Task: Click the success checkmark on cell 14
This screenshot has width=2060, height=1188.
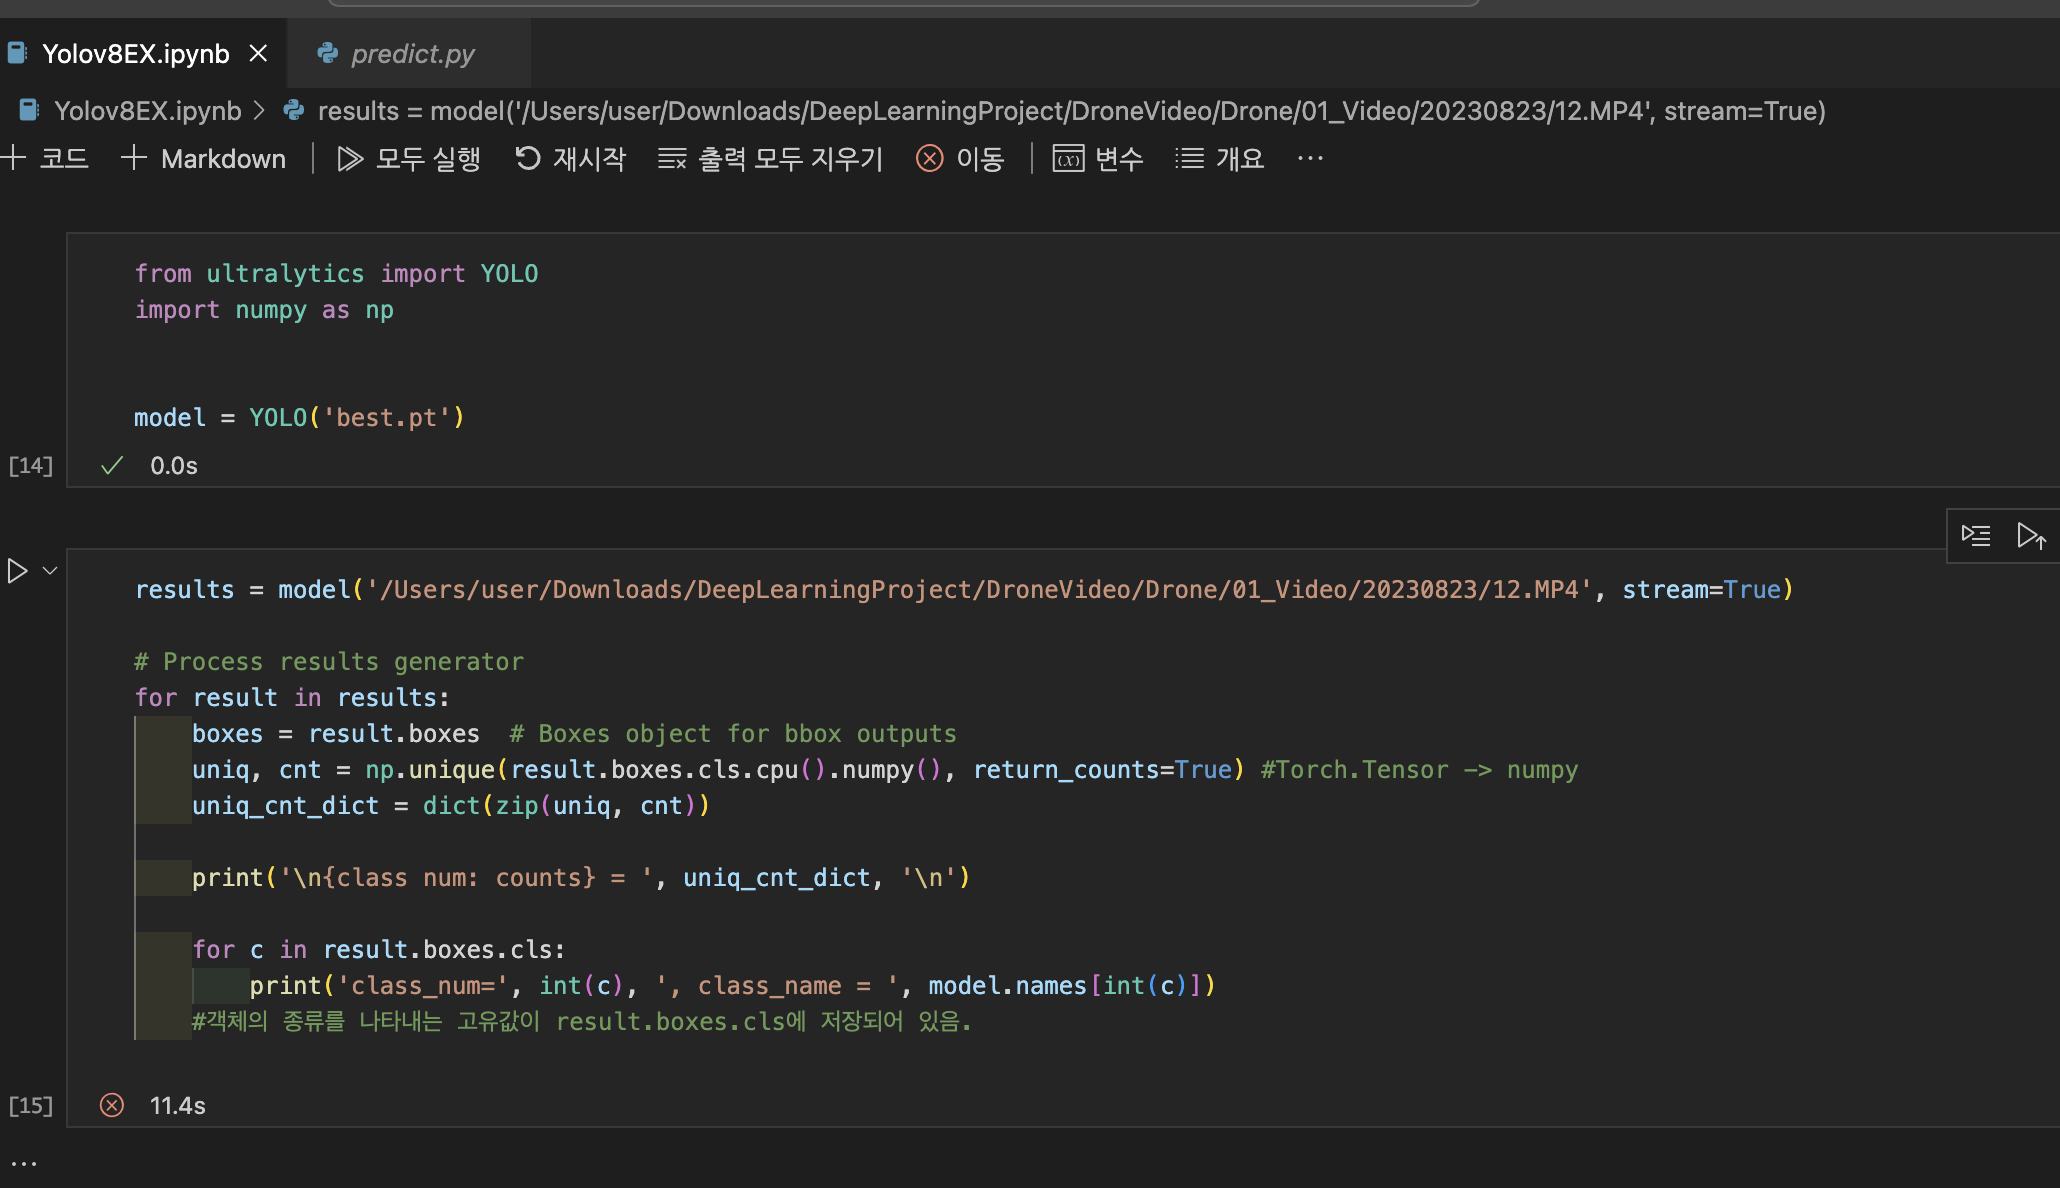Action: click(x=111, y=465)
